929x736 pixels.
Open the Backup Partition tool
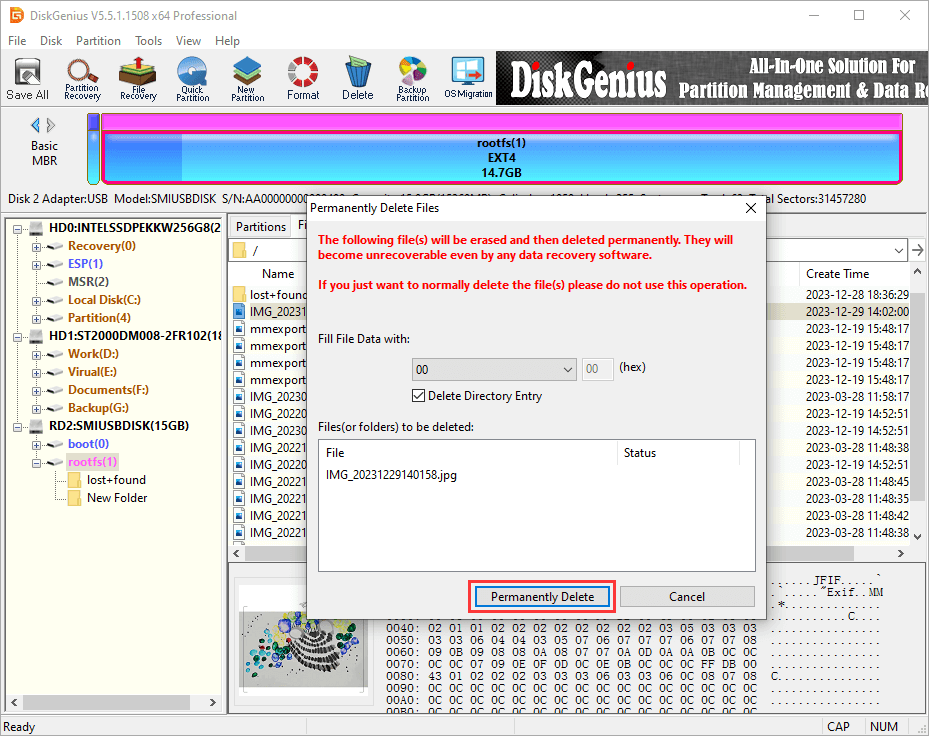[x=412, y=79]
